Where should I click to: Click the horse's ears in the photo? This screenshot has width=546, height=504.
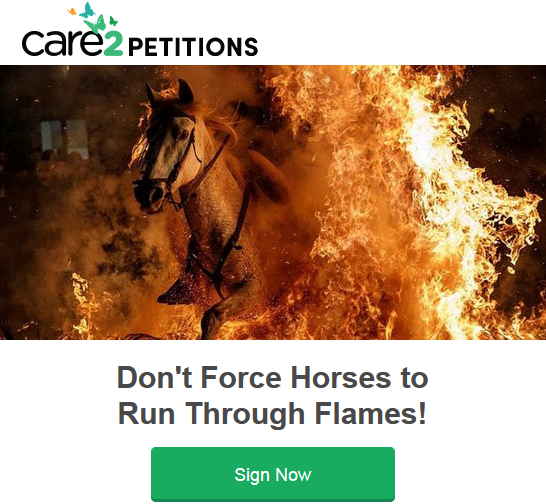pos(170,91)
